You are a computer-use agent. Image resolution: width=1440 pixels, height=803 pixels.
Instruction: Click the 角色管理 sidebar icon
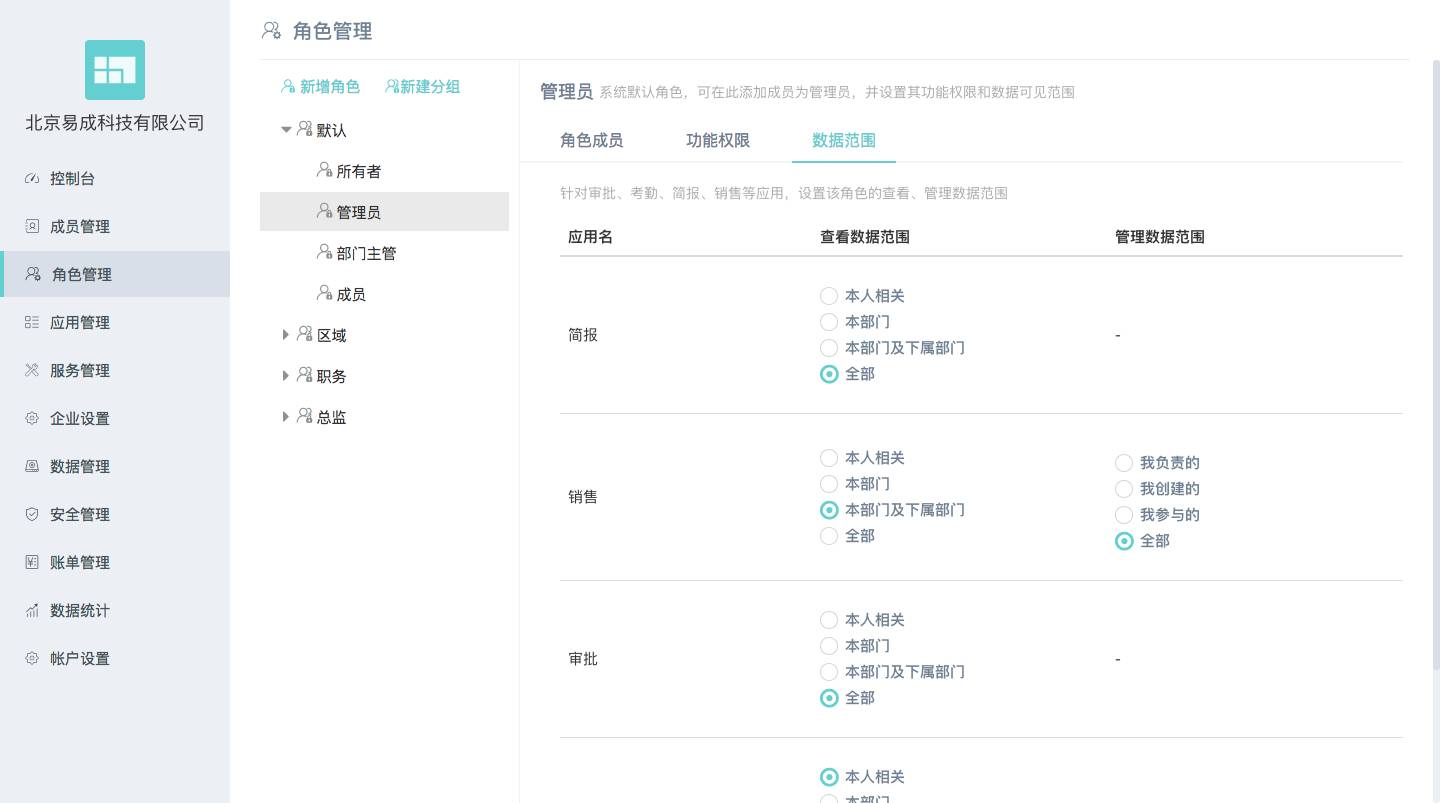click(34, 275)
